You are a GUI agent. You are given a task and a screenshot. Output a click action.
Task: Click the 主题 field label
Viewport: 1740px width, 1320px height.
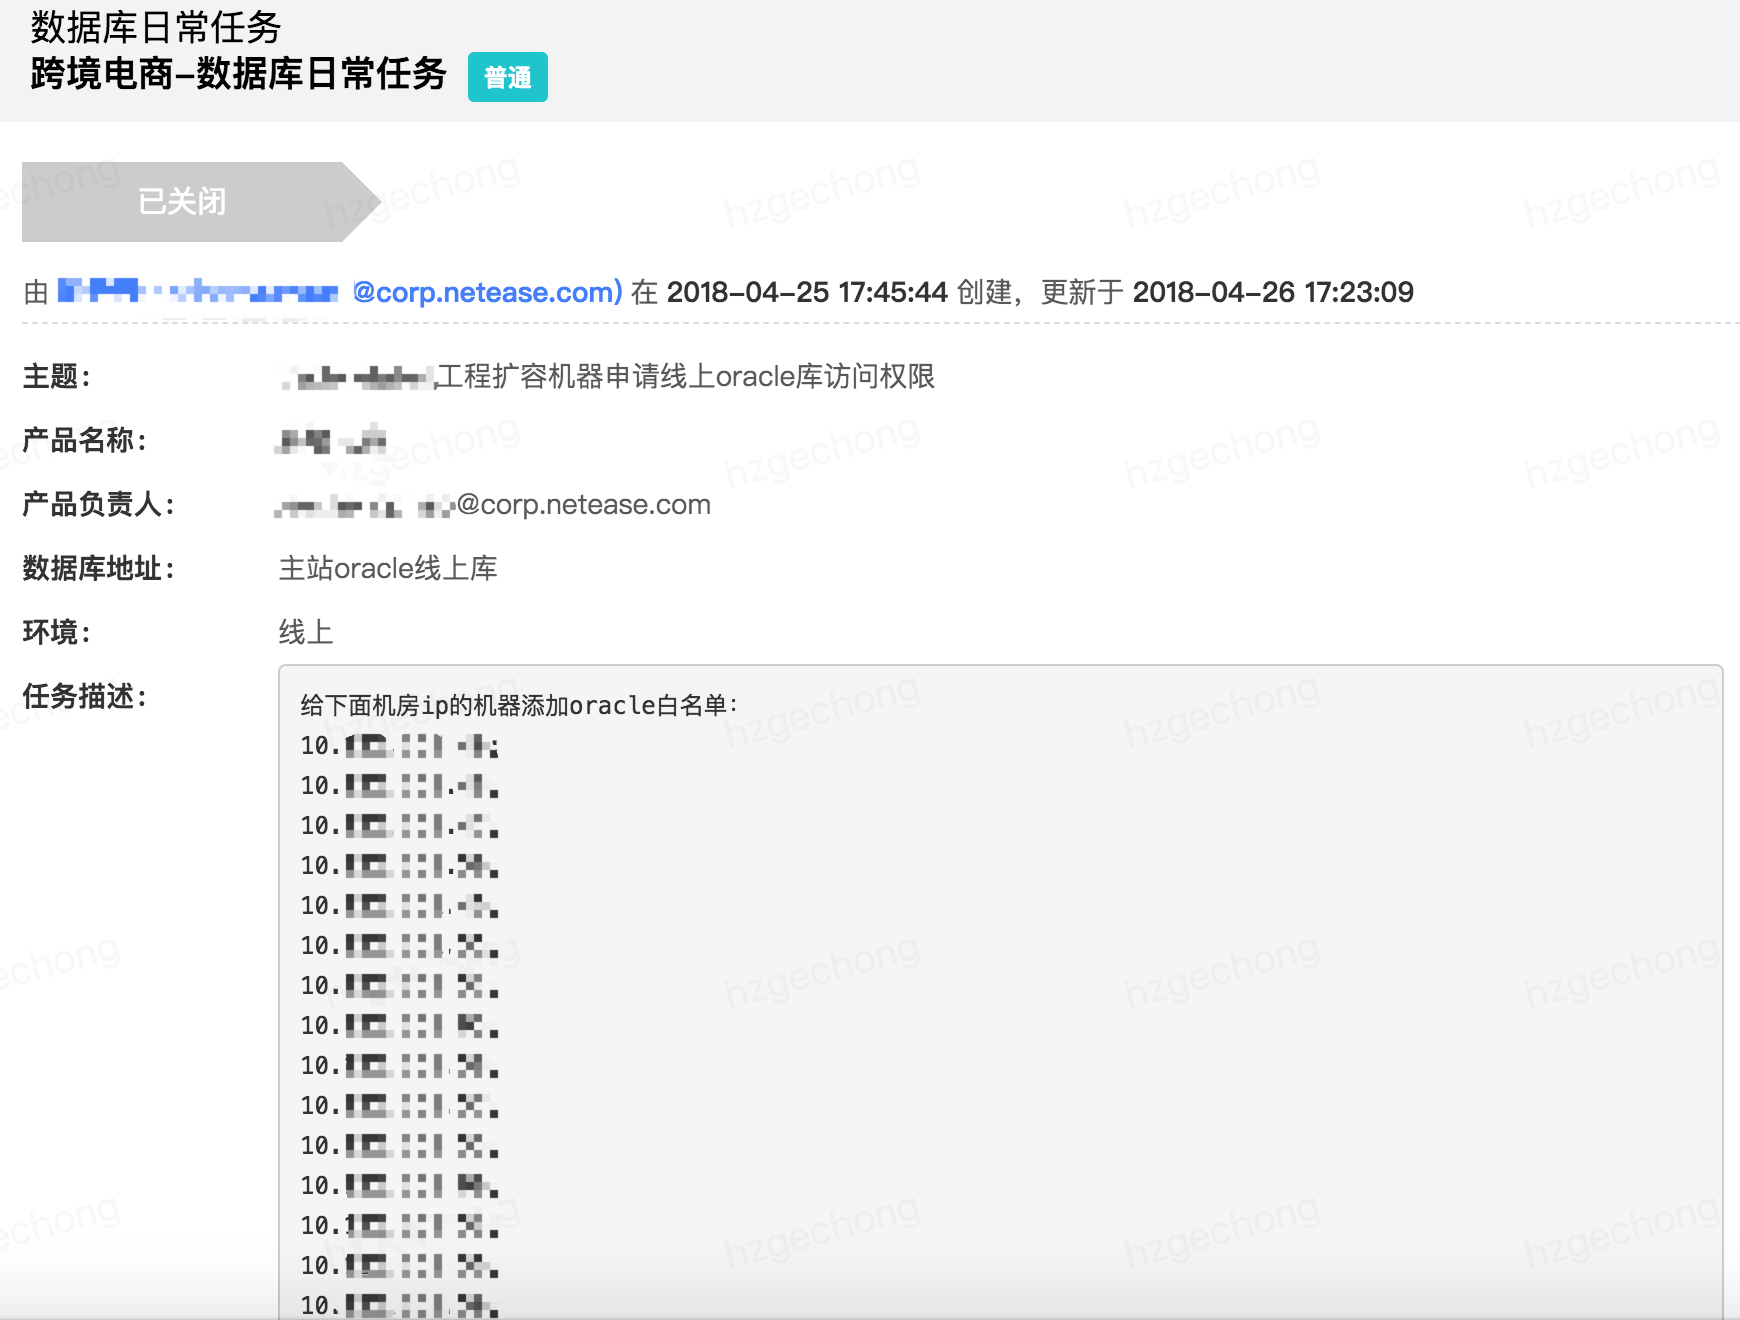[57, 377]
